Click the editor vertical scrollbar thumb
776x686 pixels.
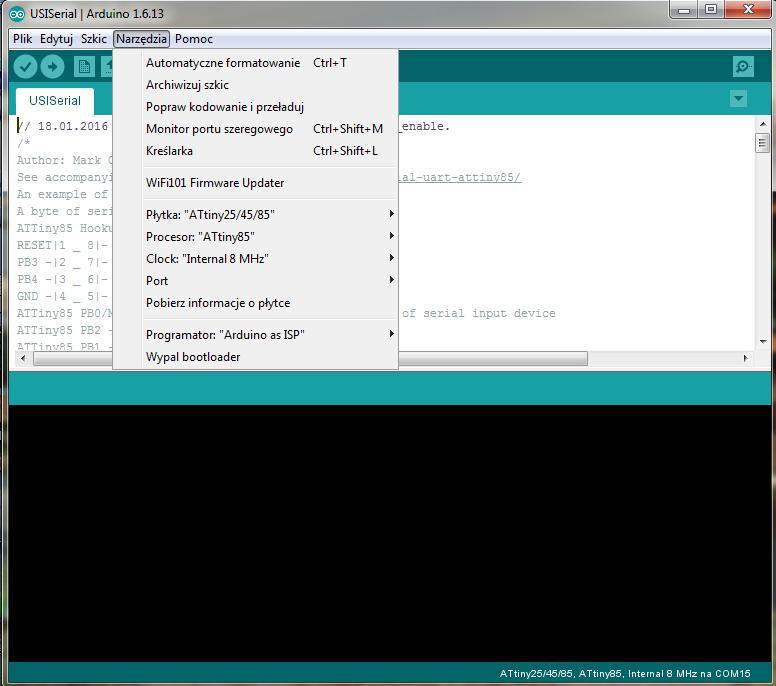(762, 144)
